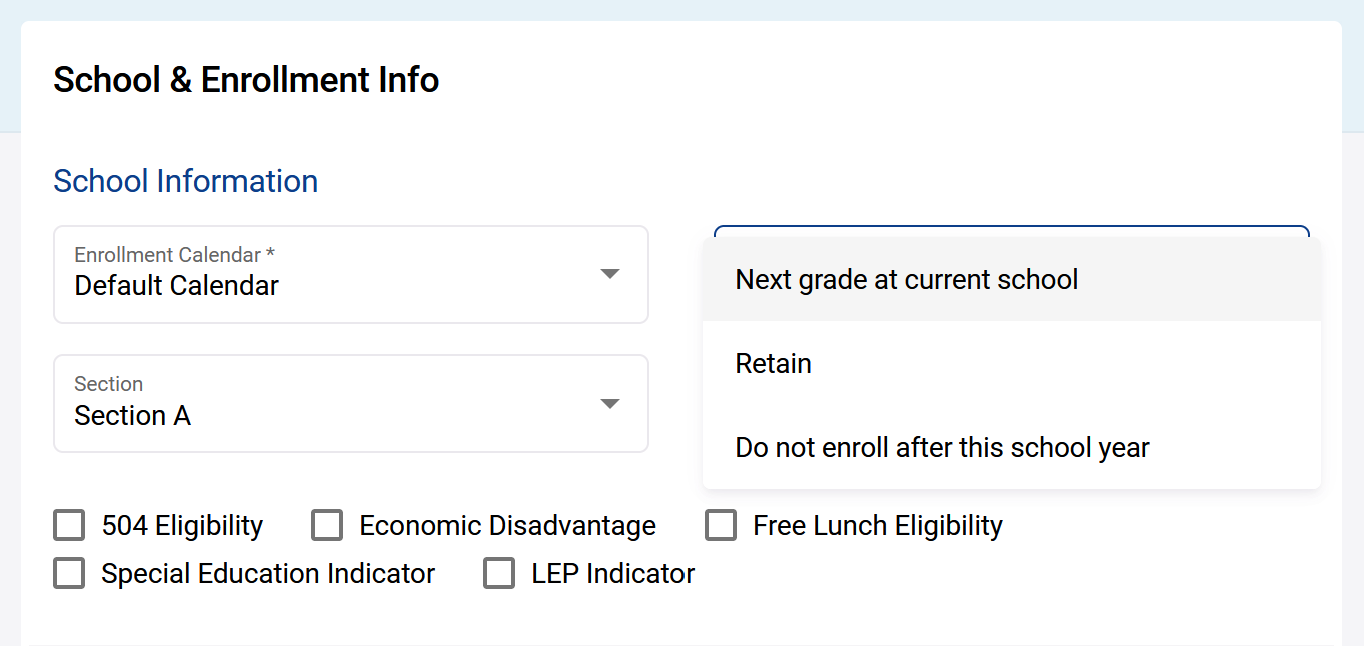Click the 'Enrollment Calendar *' field label
This screenshot has height=646, width=1364.
click(174, 256)
